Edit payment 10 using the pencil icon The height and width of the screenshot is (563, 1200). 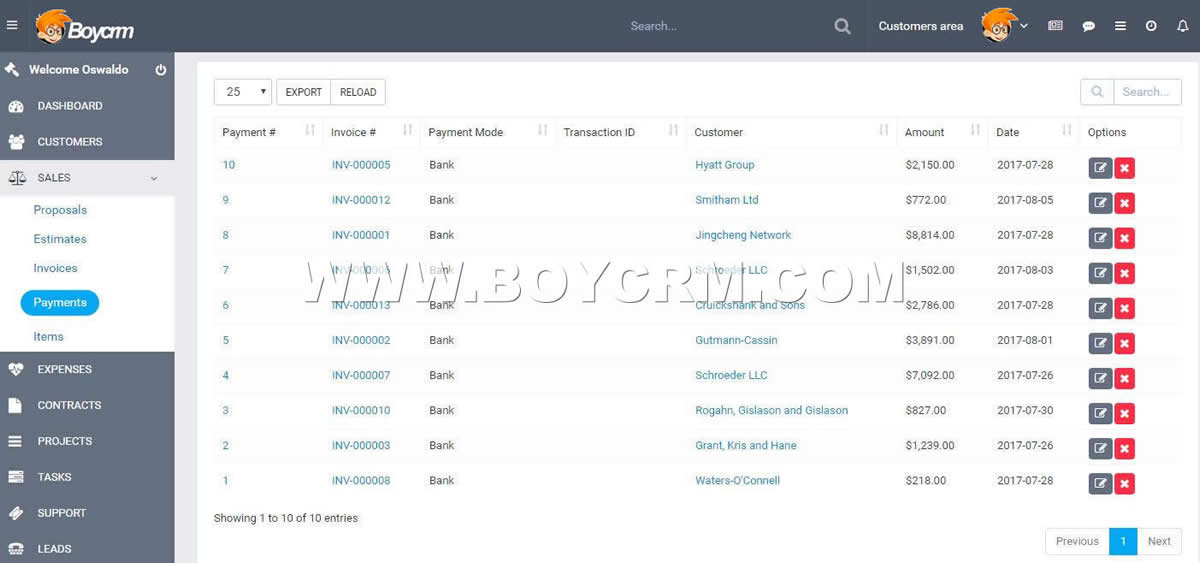pyautogui.click(x=1100, y=167)
